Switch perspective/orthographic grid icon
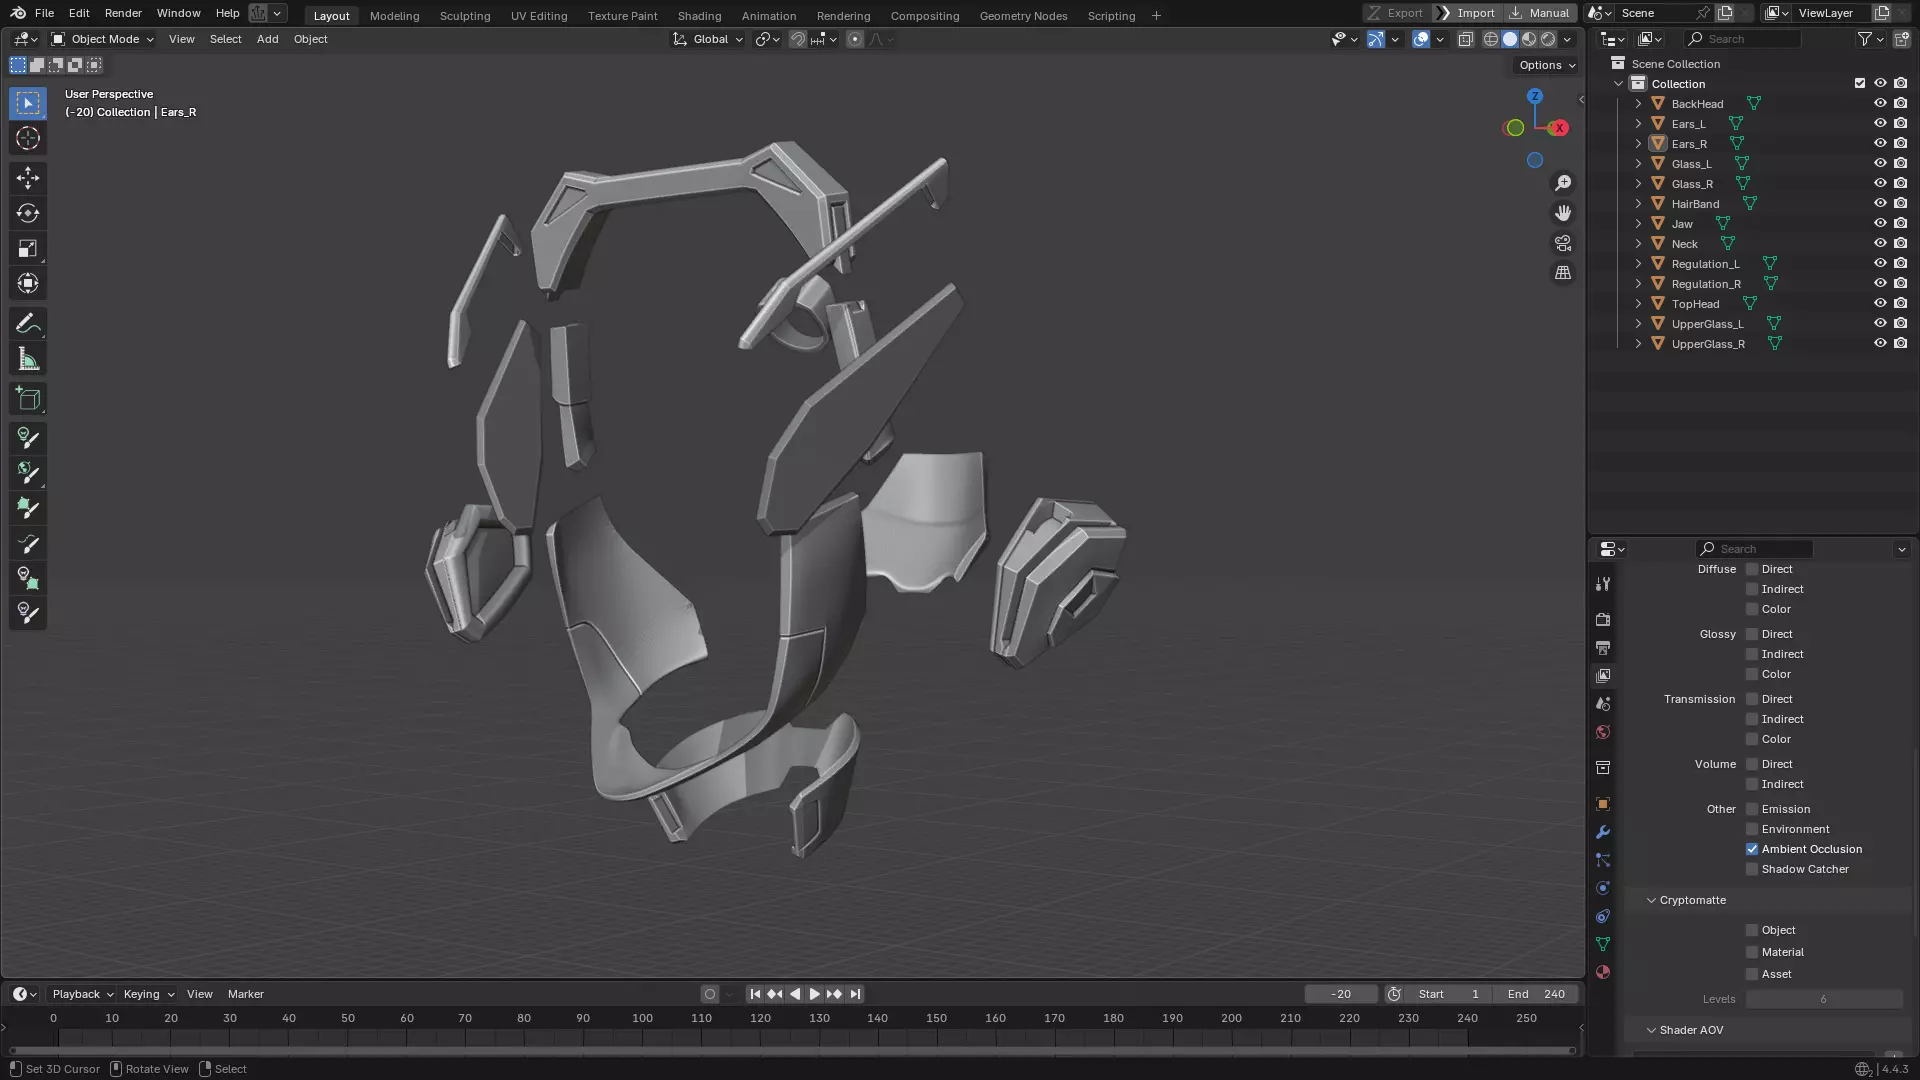The height and width of the screenshot is (1080, 1920). 1563,273
